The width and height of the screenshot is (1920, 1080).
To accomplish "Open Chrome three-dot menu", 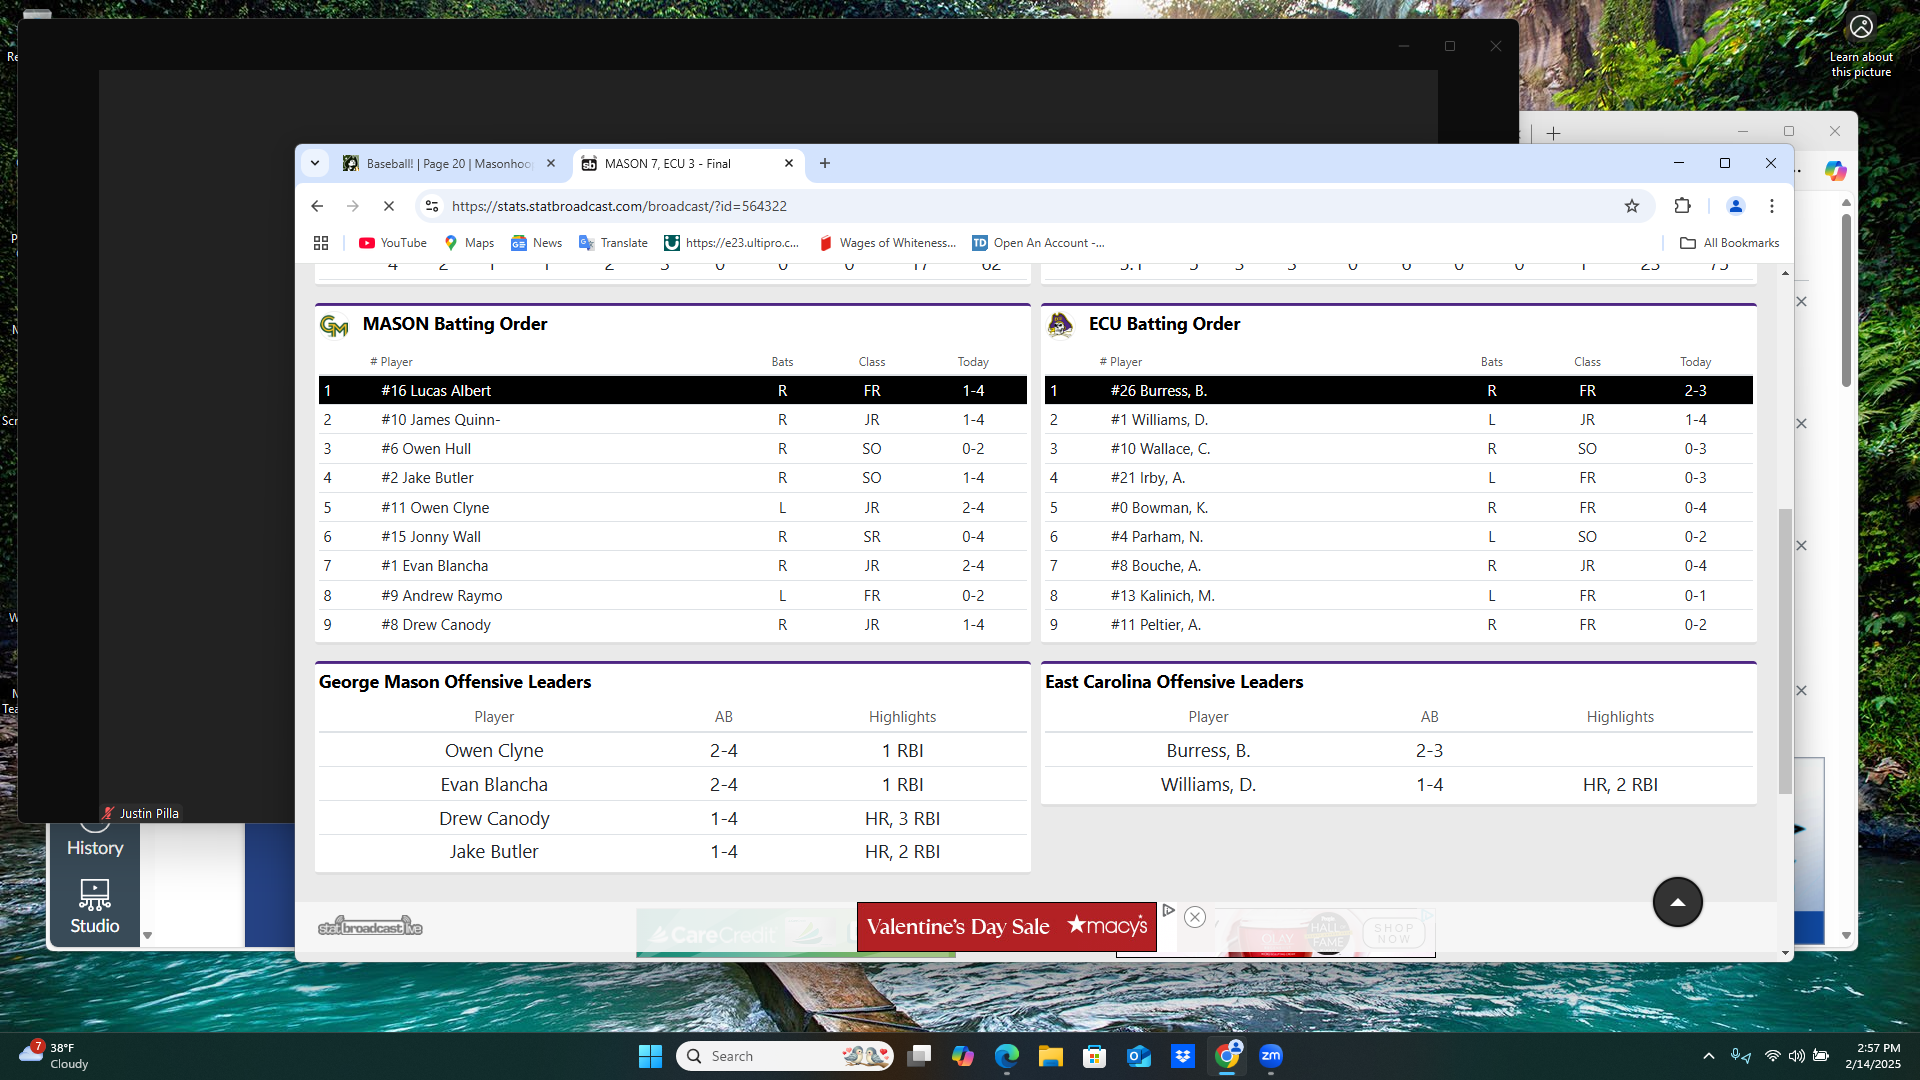I will tap(1772, 206).
